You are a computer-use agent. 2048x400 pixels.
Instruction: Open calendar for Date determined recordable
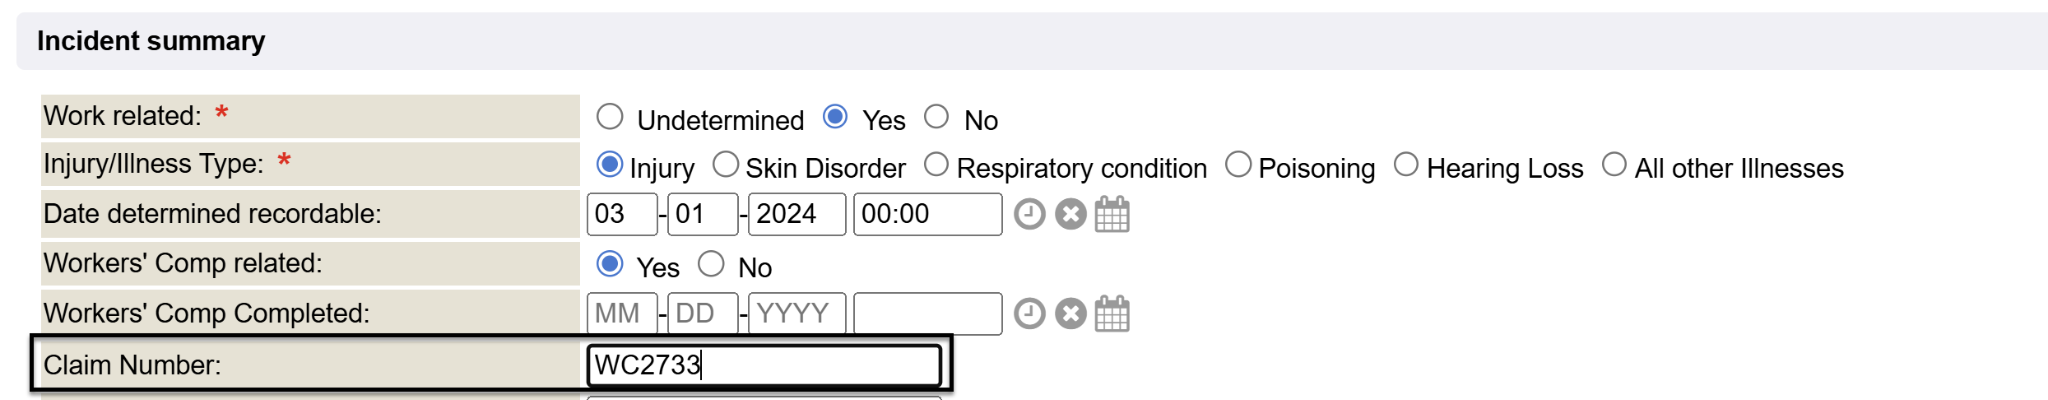point(1112,214)
